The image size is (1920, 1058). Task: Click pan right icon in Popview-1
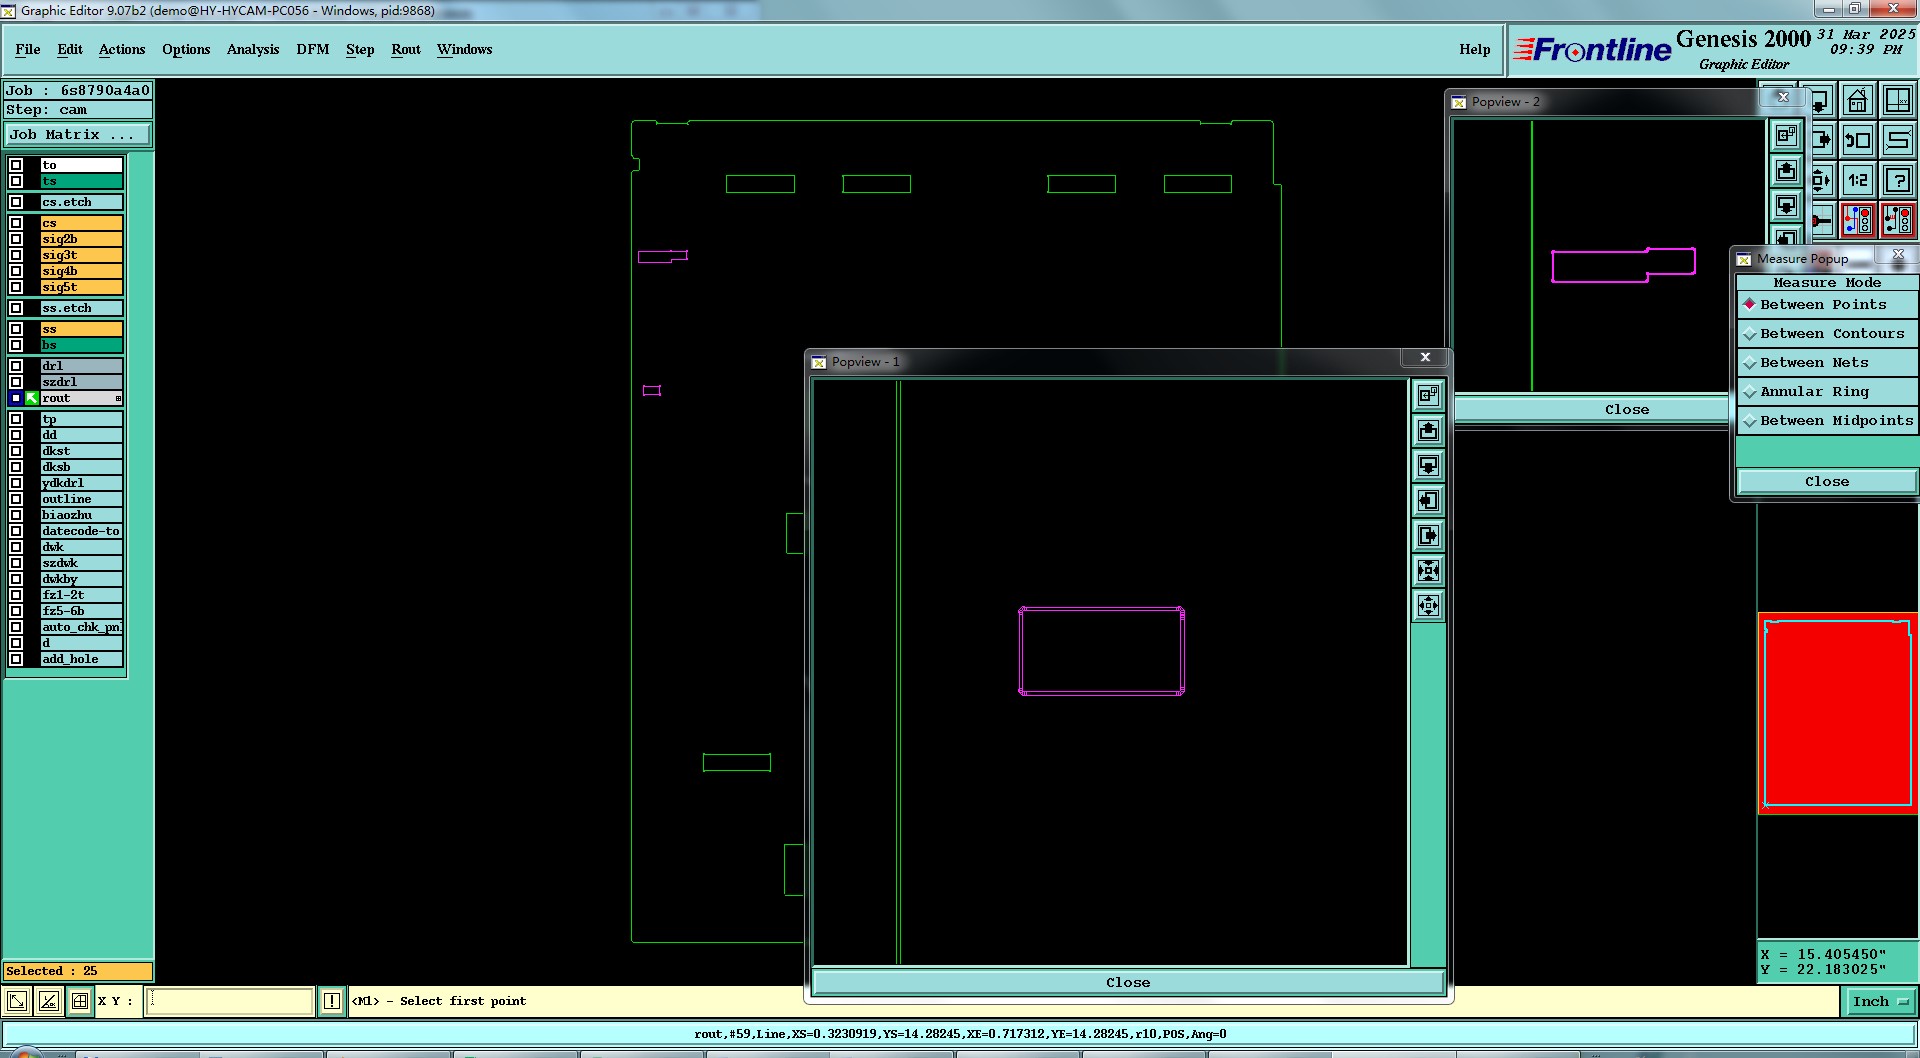1428,535
